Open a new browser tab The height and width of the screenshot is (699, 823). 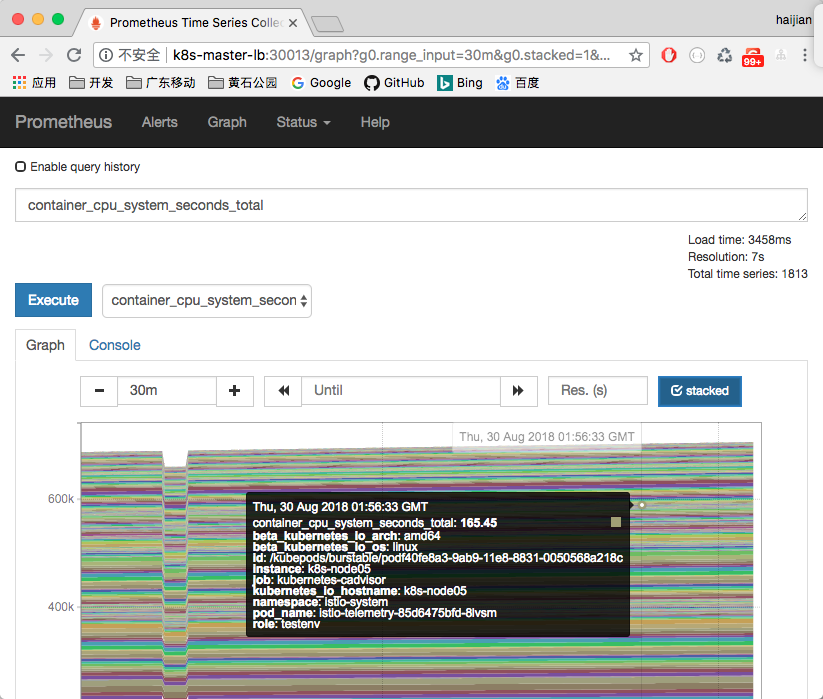tap(327, 24)
